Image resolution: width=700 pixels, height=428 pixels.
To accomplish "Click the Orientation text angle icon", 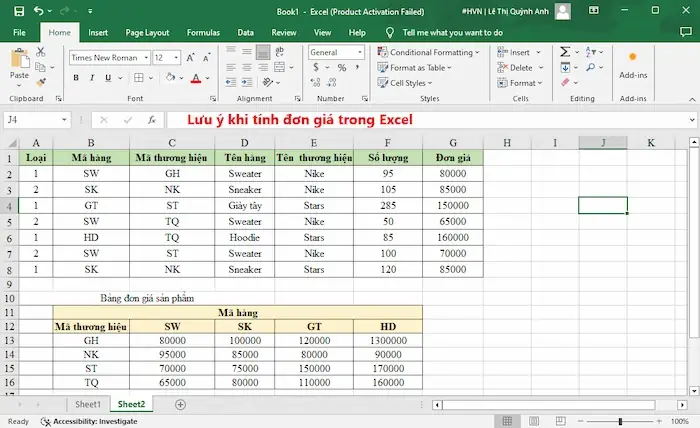I will (268, 83).
